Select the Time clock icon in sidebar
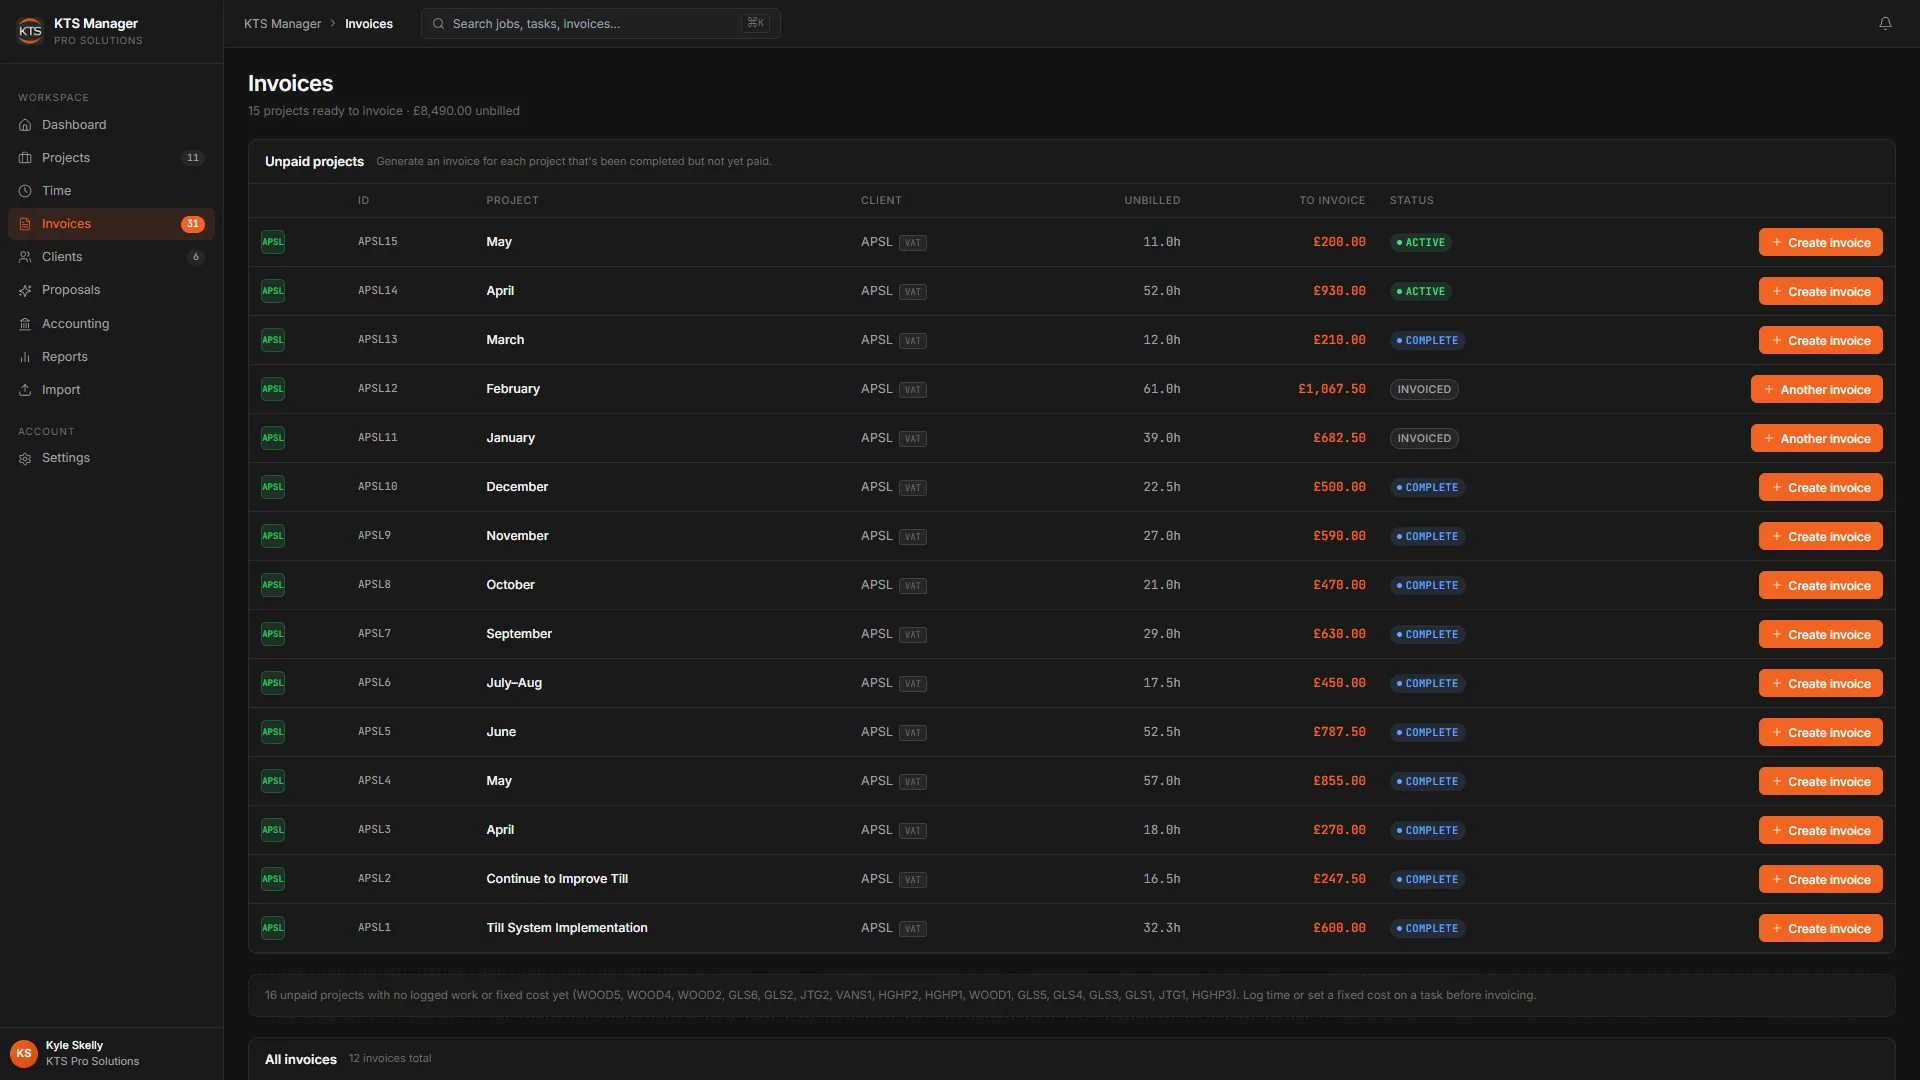1920x1080 pixels. (25, 191)
